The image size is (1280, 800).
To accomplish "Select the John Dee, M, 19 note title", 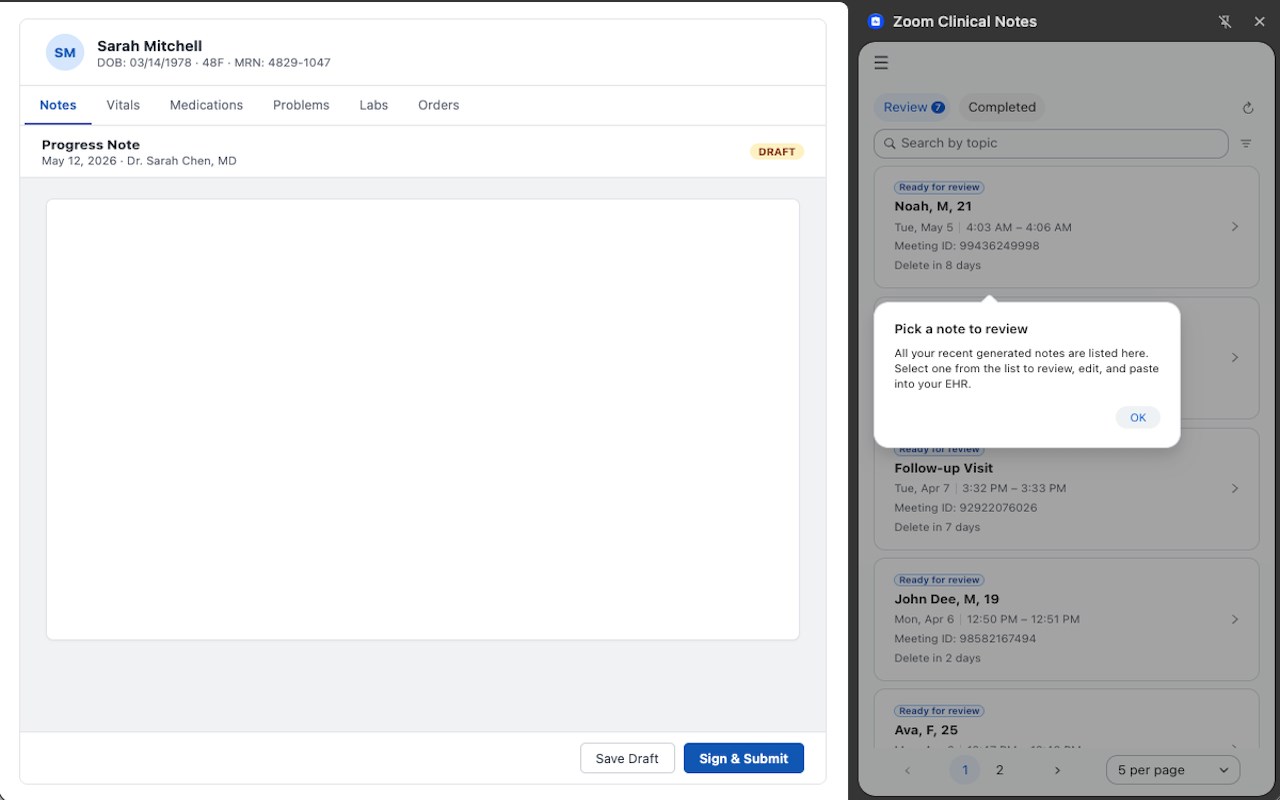I will pyautogui.click(x=947, y=599).
